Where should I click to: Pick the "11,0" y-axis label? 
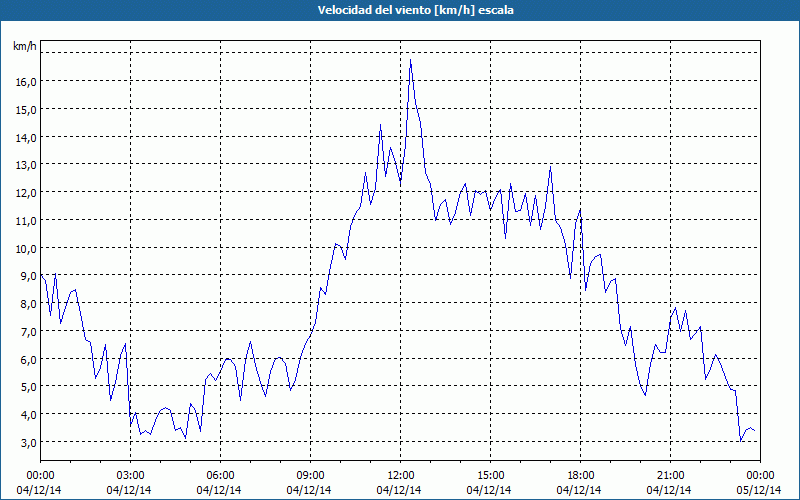(x=24, y=220)
